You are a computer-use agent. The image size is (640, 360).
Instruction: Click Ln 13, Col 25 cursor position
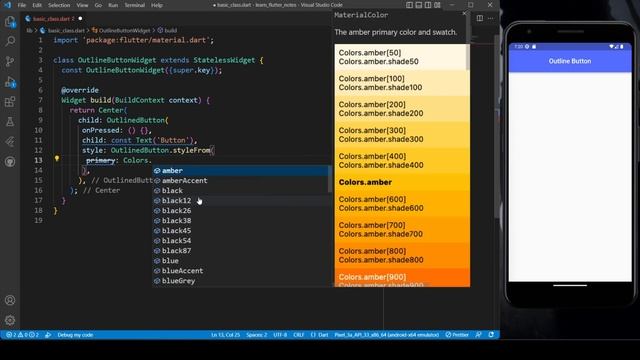(x=225, y=335)
